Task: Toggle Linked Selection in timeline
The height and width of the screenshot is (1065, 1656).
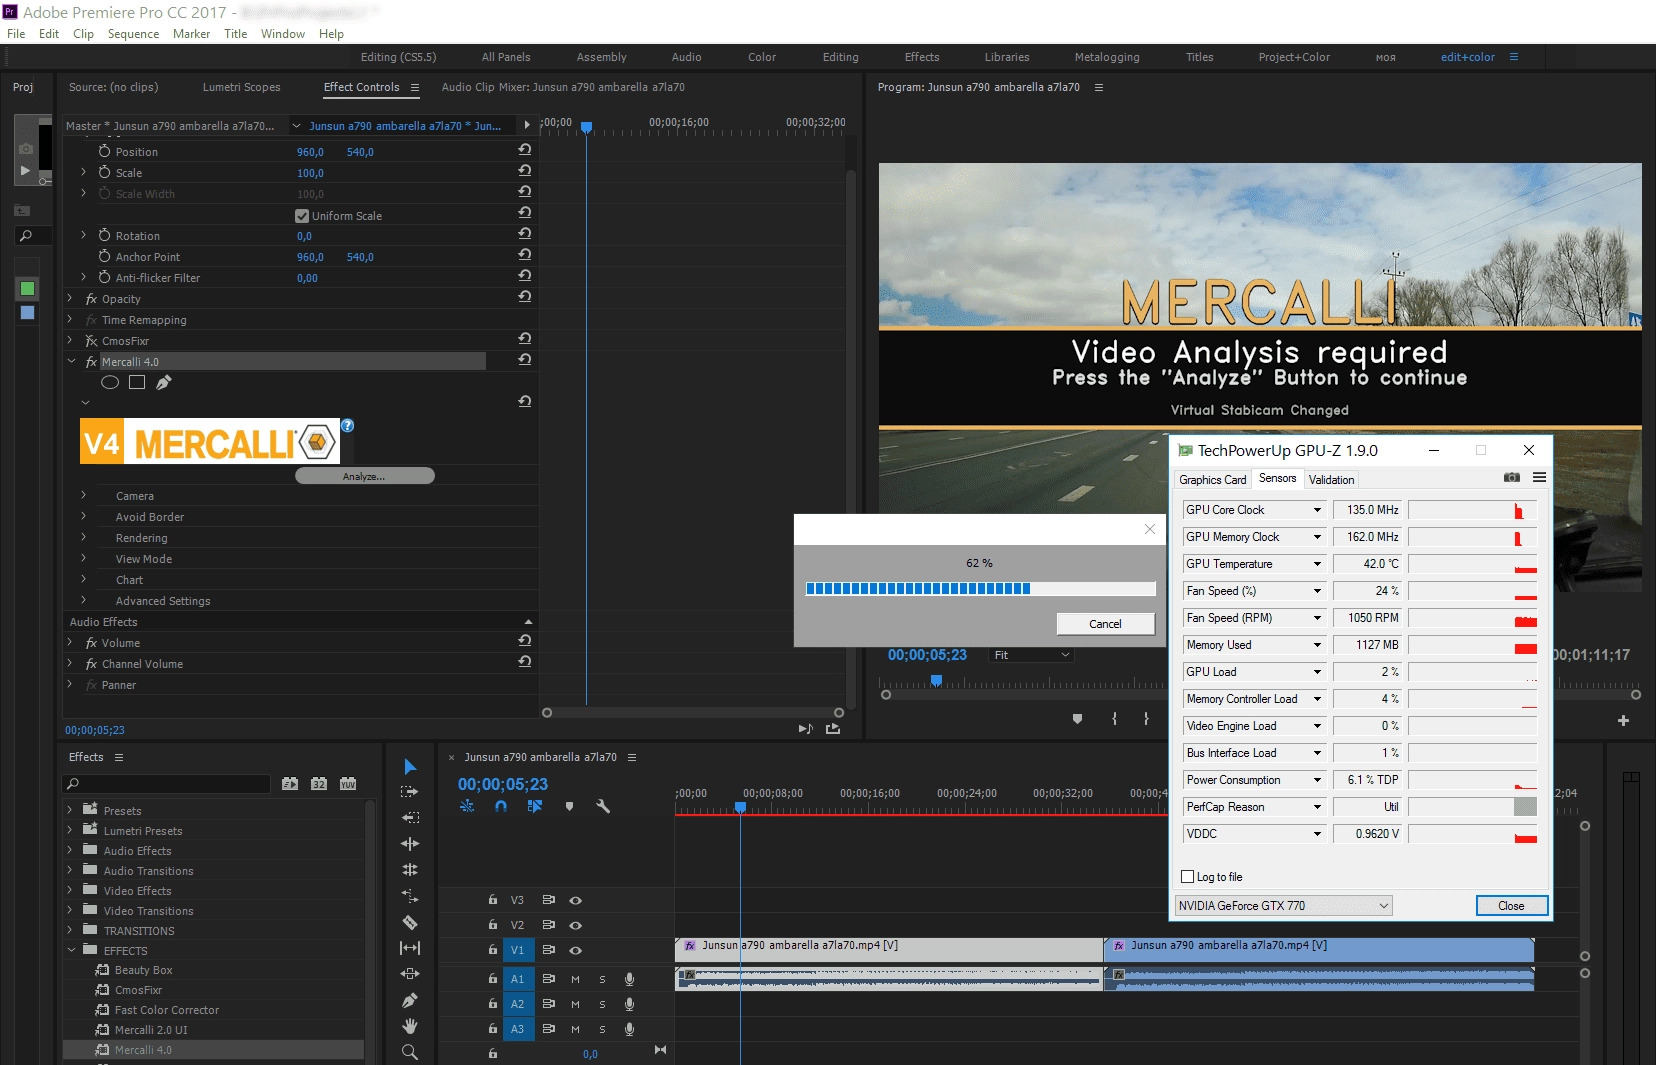Action: (535, 806)
